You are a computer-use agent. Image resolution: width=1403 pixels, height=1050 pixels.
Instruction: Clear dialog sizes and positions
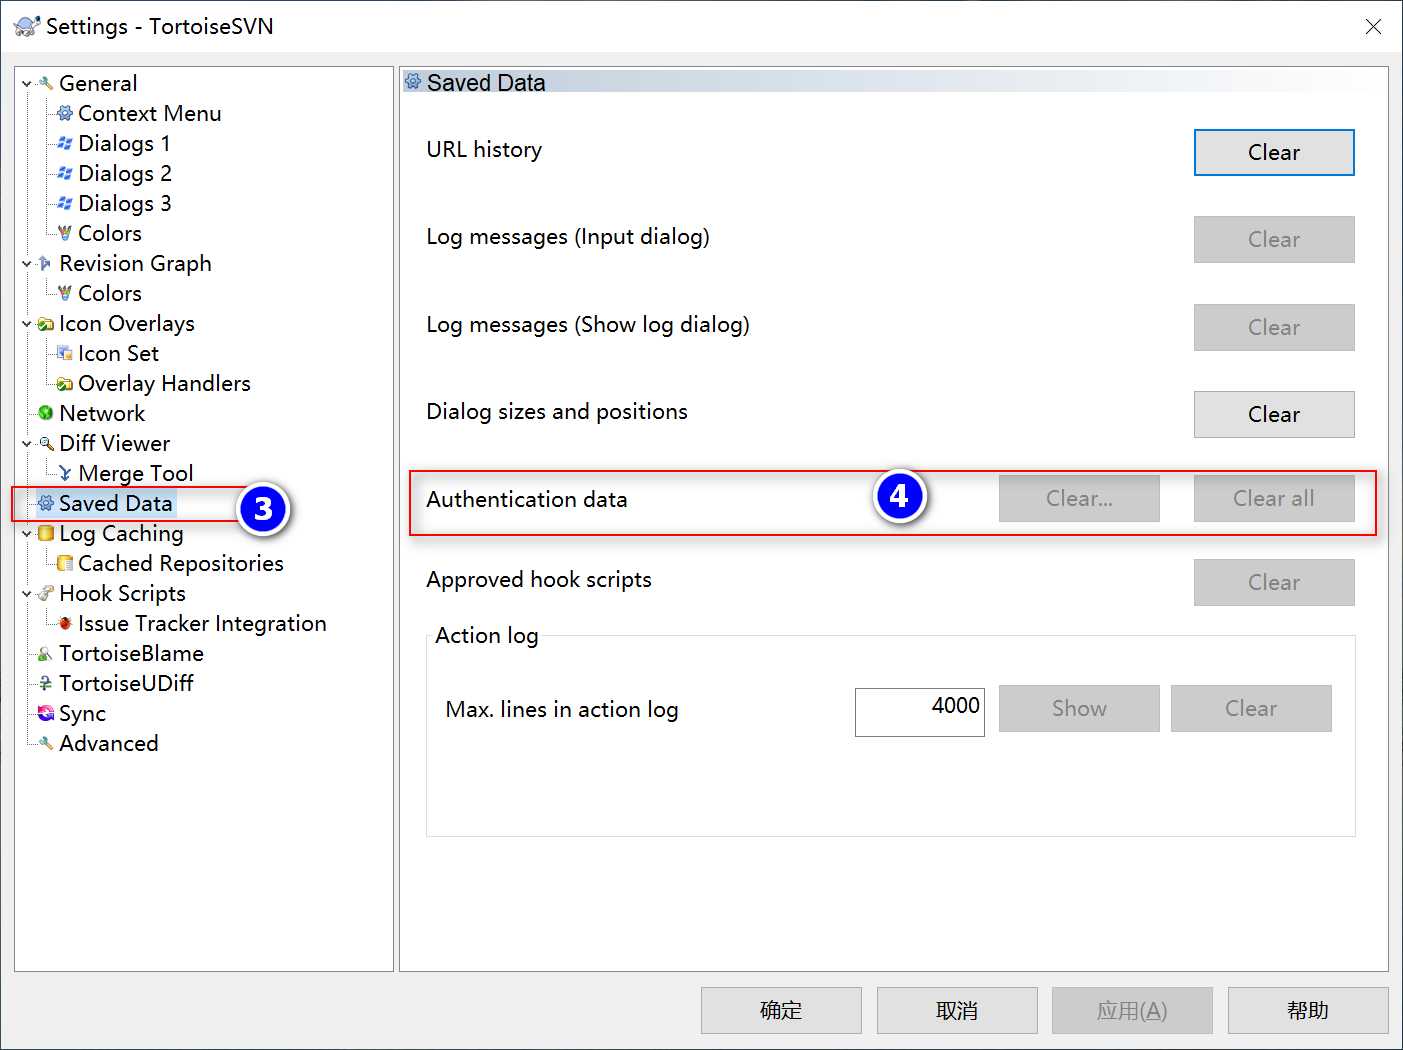coord(1274,414)
